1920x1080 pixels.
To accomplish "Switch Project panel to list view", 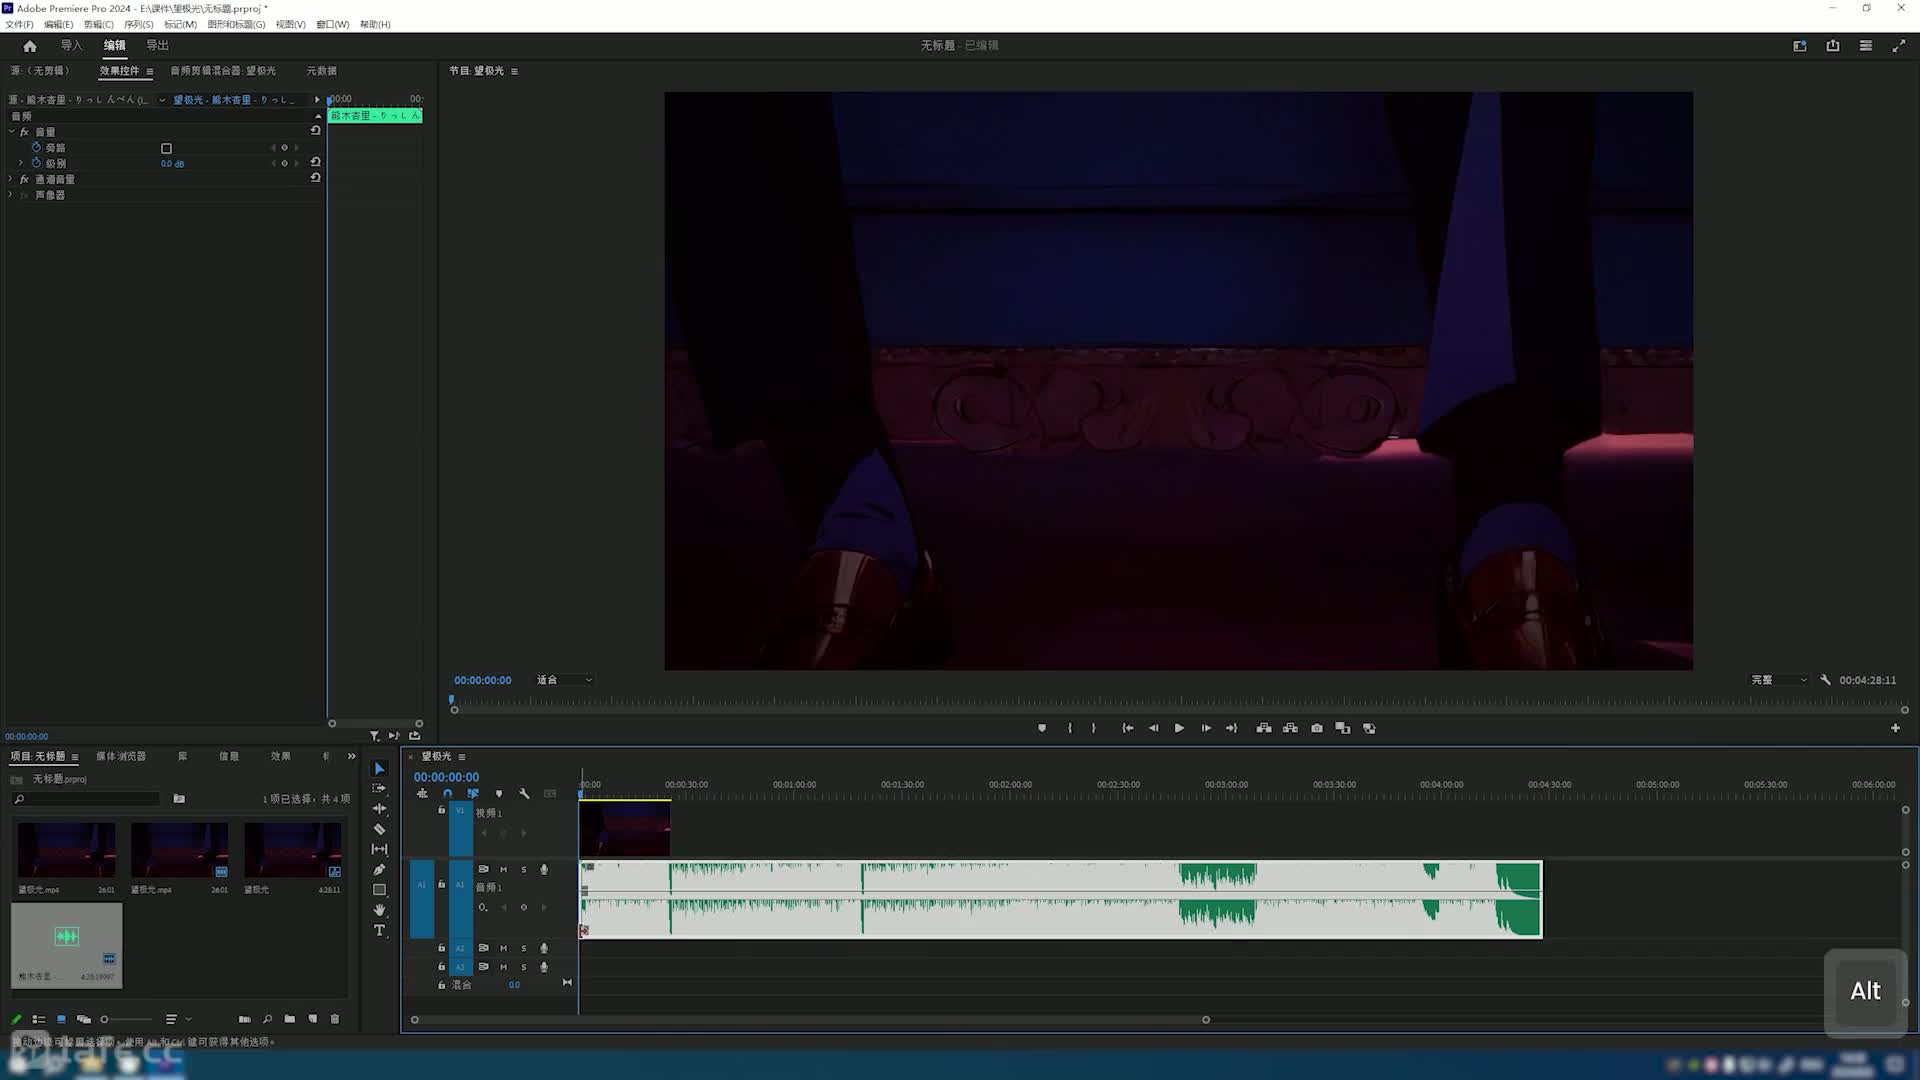I will click(x=38, y=1019).
